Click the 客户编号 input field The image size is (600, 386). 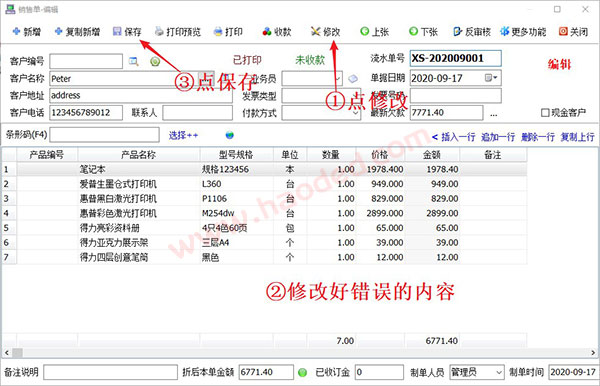(86, 61)
